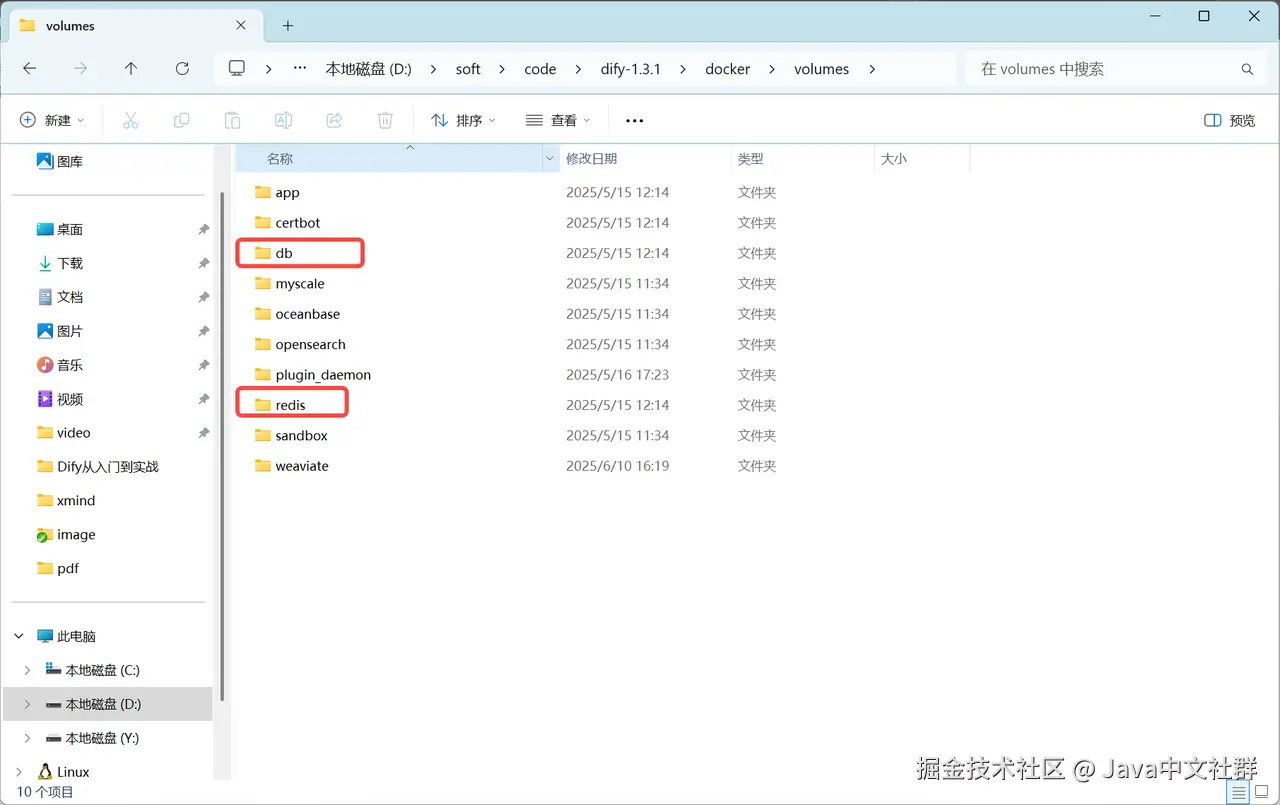Open a new tab with plus button
Viewport: 1280px width, 805px height.
(x=288, y=26)
